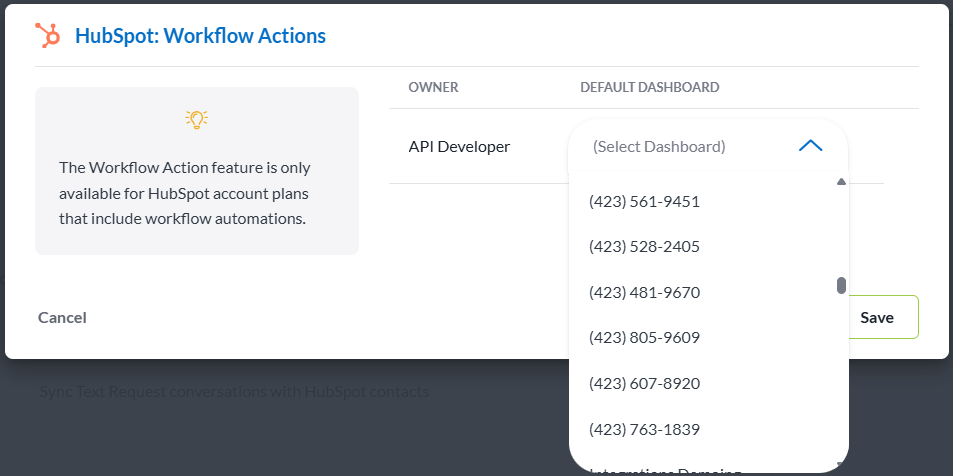Screen dimensions: 953x476
Task: Click the OWNER column header
Action: pos(433,87)
